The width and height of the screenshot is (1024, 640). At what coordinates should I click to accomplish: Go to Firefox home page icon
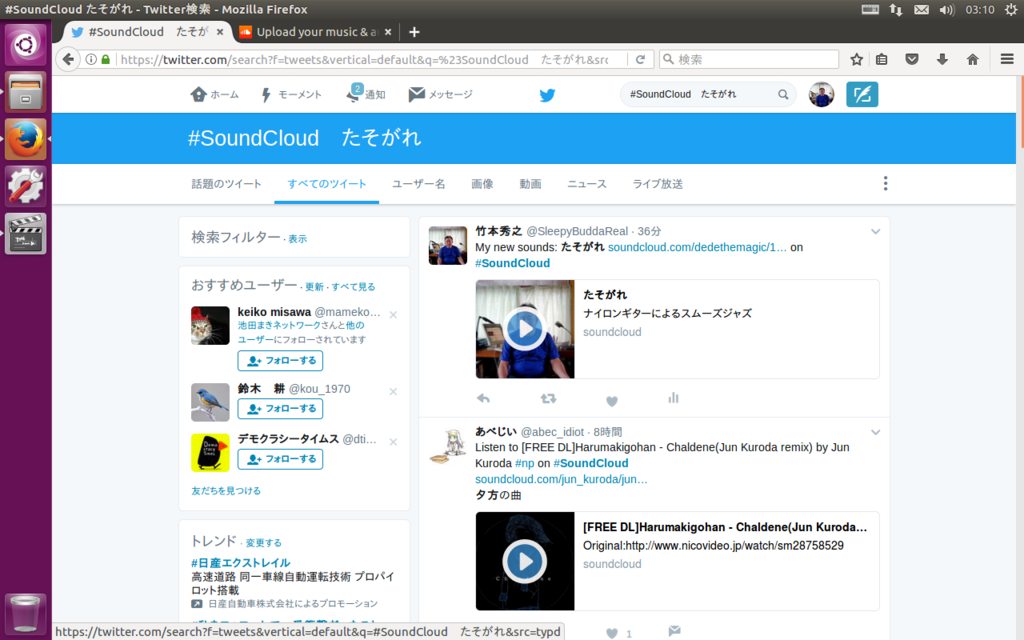point(972,59)
